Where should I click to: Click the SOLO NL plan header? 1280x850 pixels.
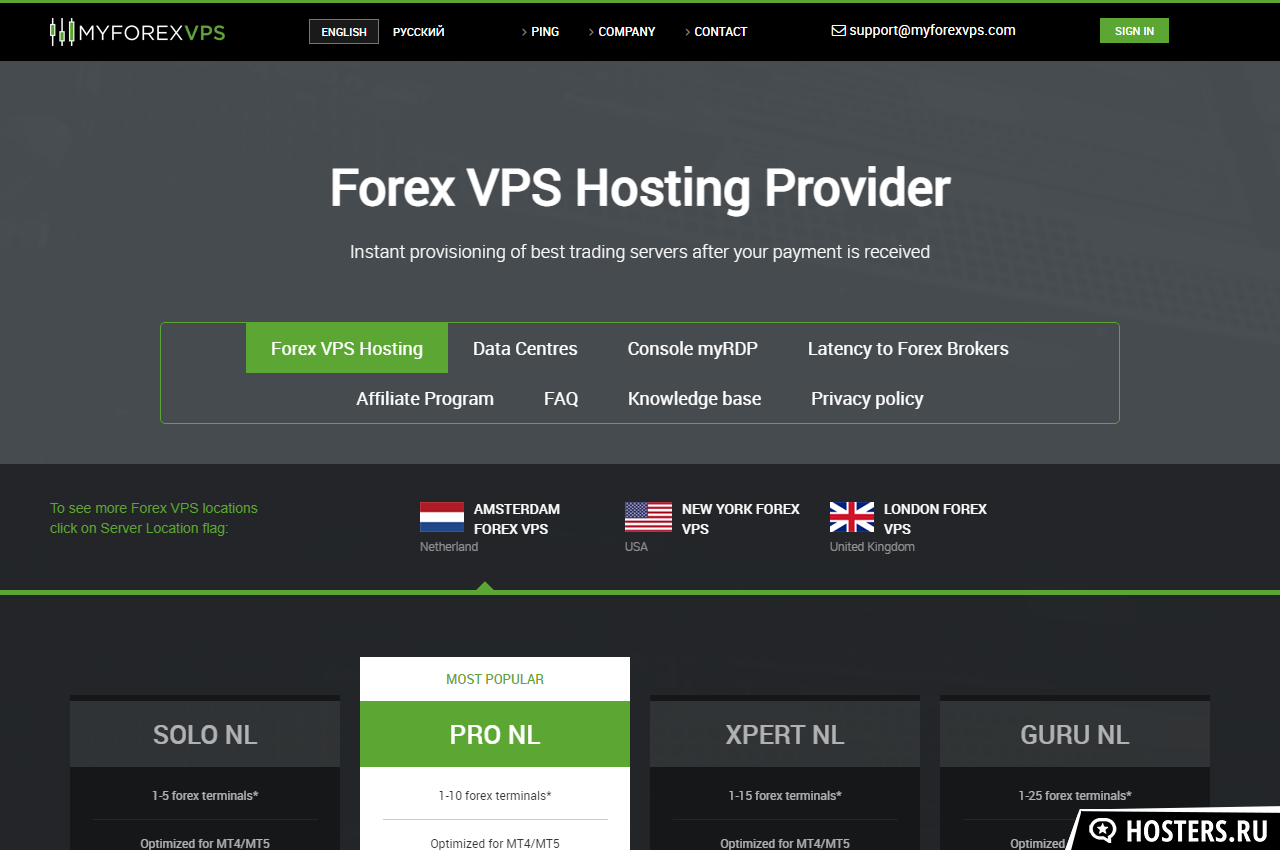[x=205, y=734]
